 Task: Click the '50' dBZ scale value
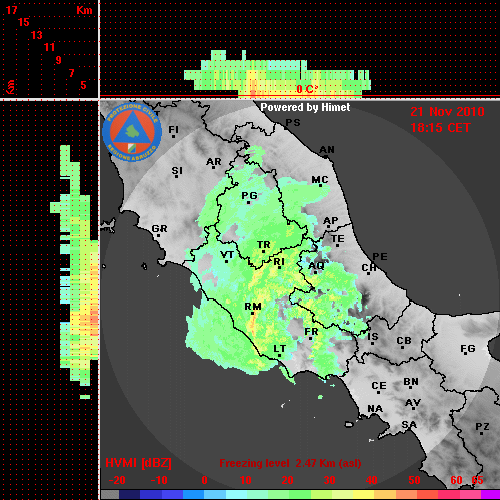[x=414, y=480]
